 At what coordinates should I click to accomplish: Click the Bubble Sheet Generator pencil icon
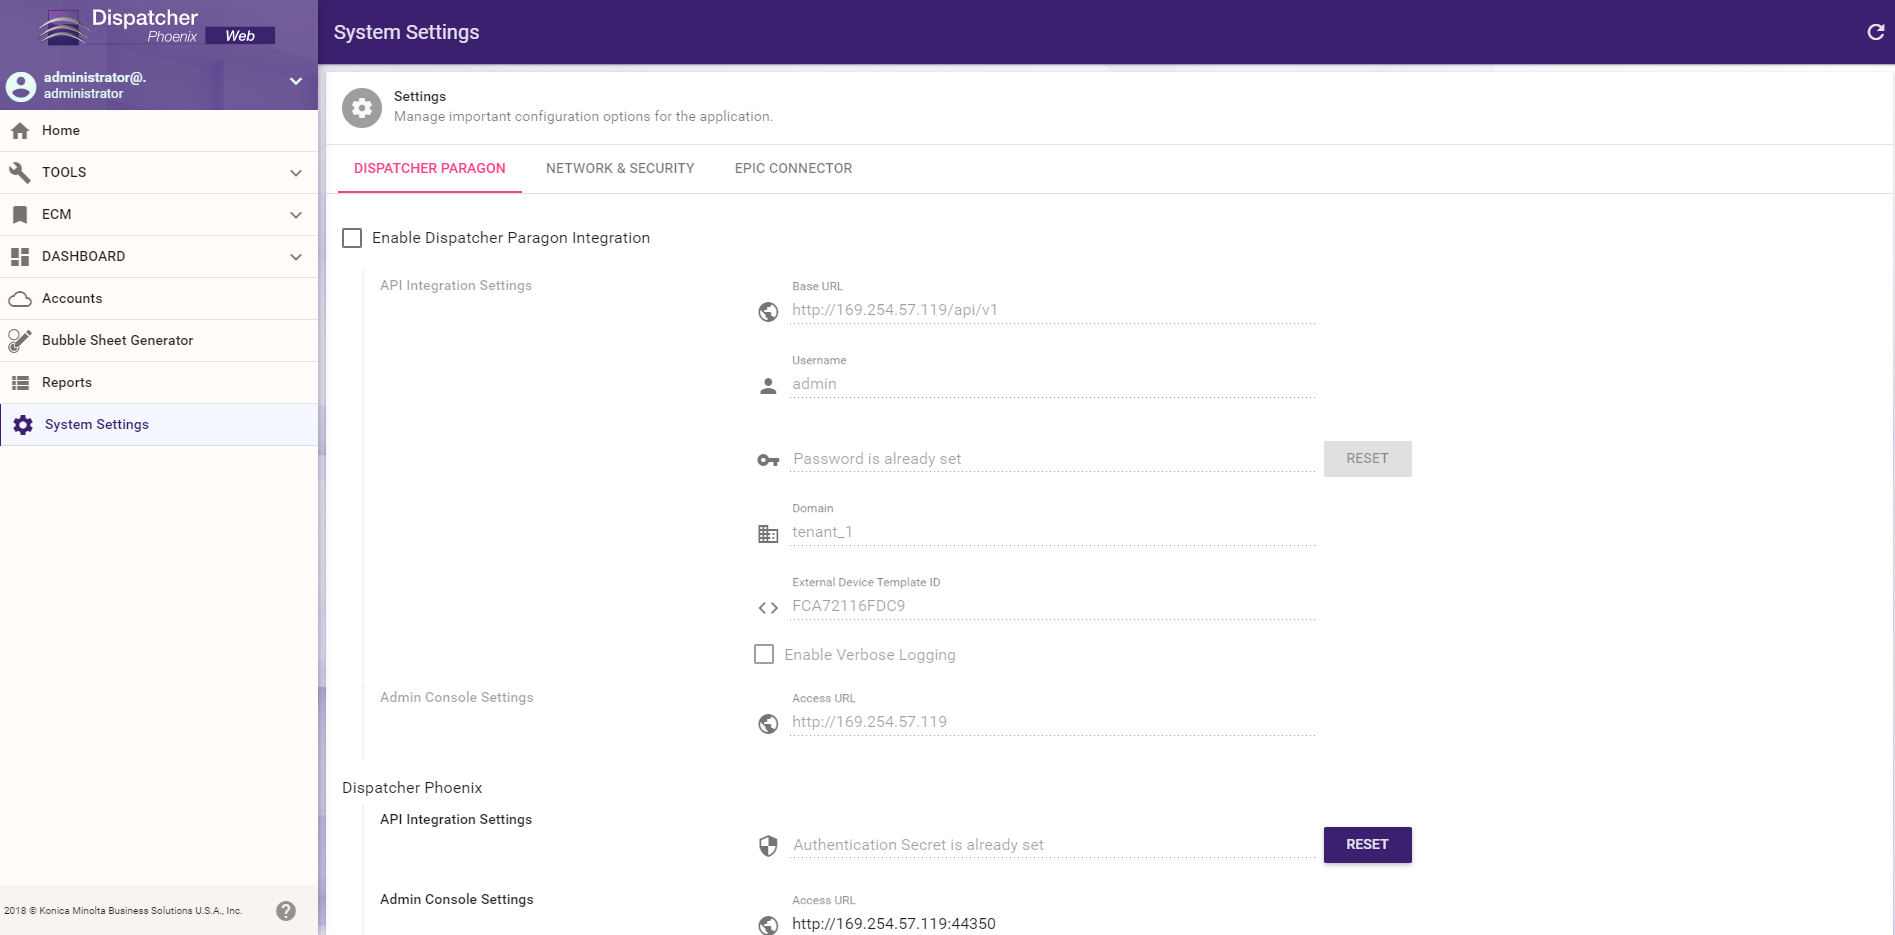pyautogui.click(x=20, y=341)
